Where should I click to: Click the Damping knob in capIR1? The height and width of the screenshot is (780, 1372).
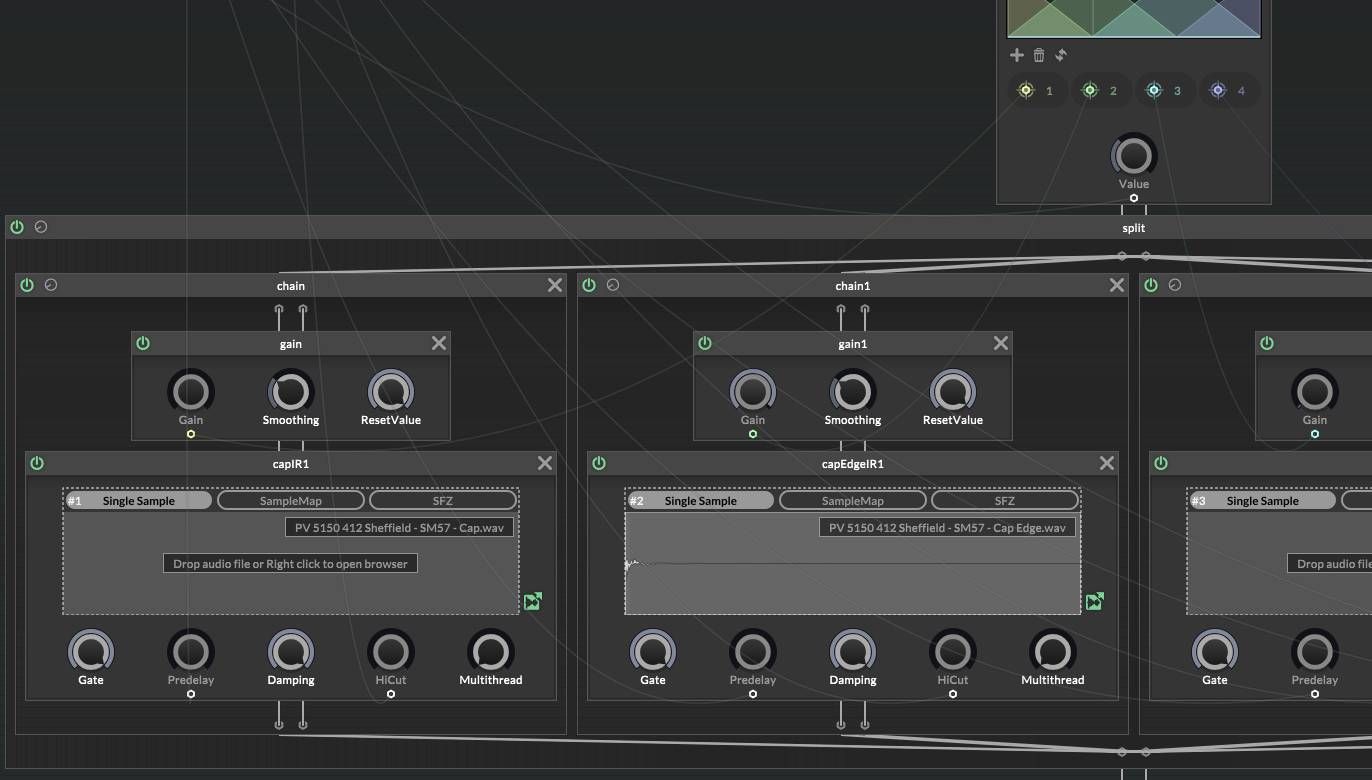coord(291,651)
